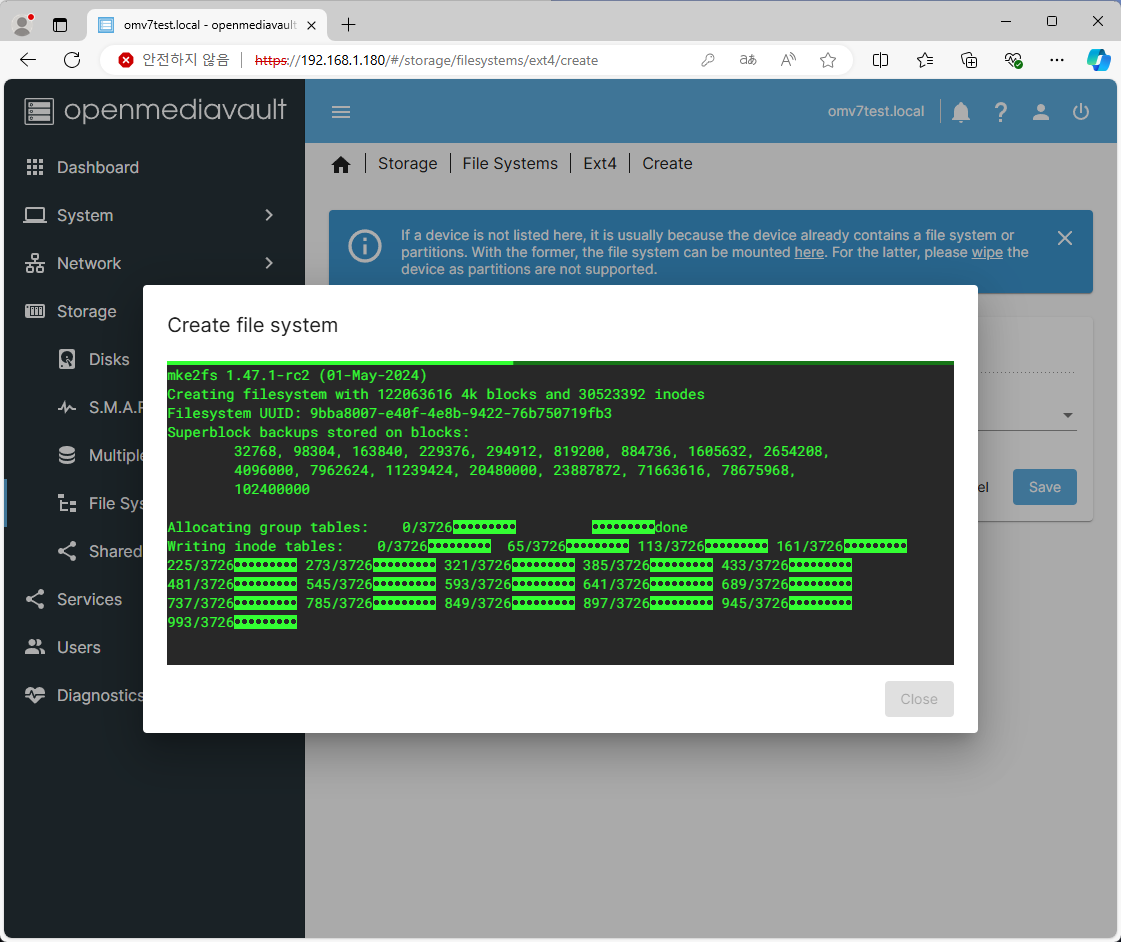Open browser collections icon
The height and width of the screenshot is (942, 1121).
(x=969, y=60)
